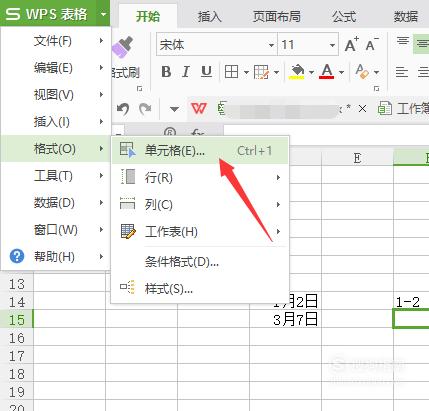
Task: Select row header 17
Action: tap(17, 356)
